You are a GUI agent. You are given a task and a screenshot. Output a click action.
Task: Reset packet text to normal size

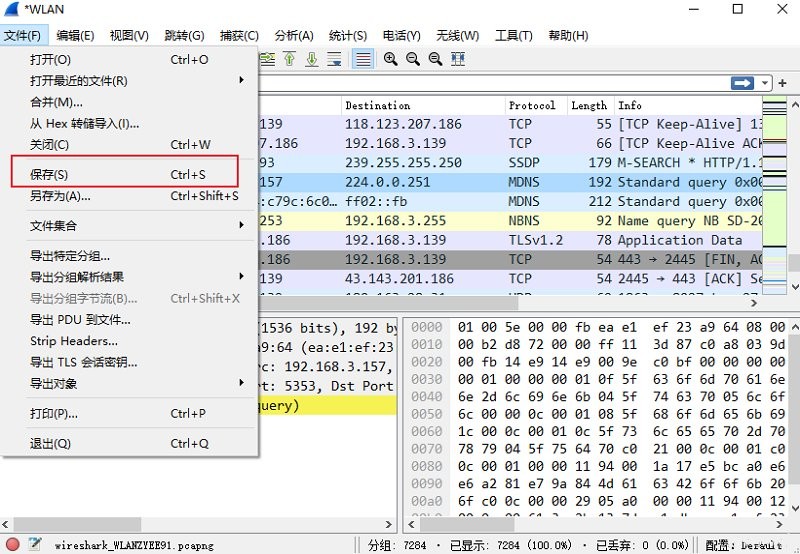pos(435,60)
